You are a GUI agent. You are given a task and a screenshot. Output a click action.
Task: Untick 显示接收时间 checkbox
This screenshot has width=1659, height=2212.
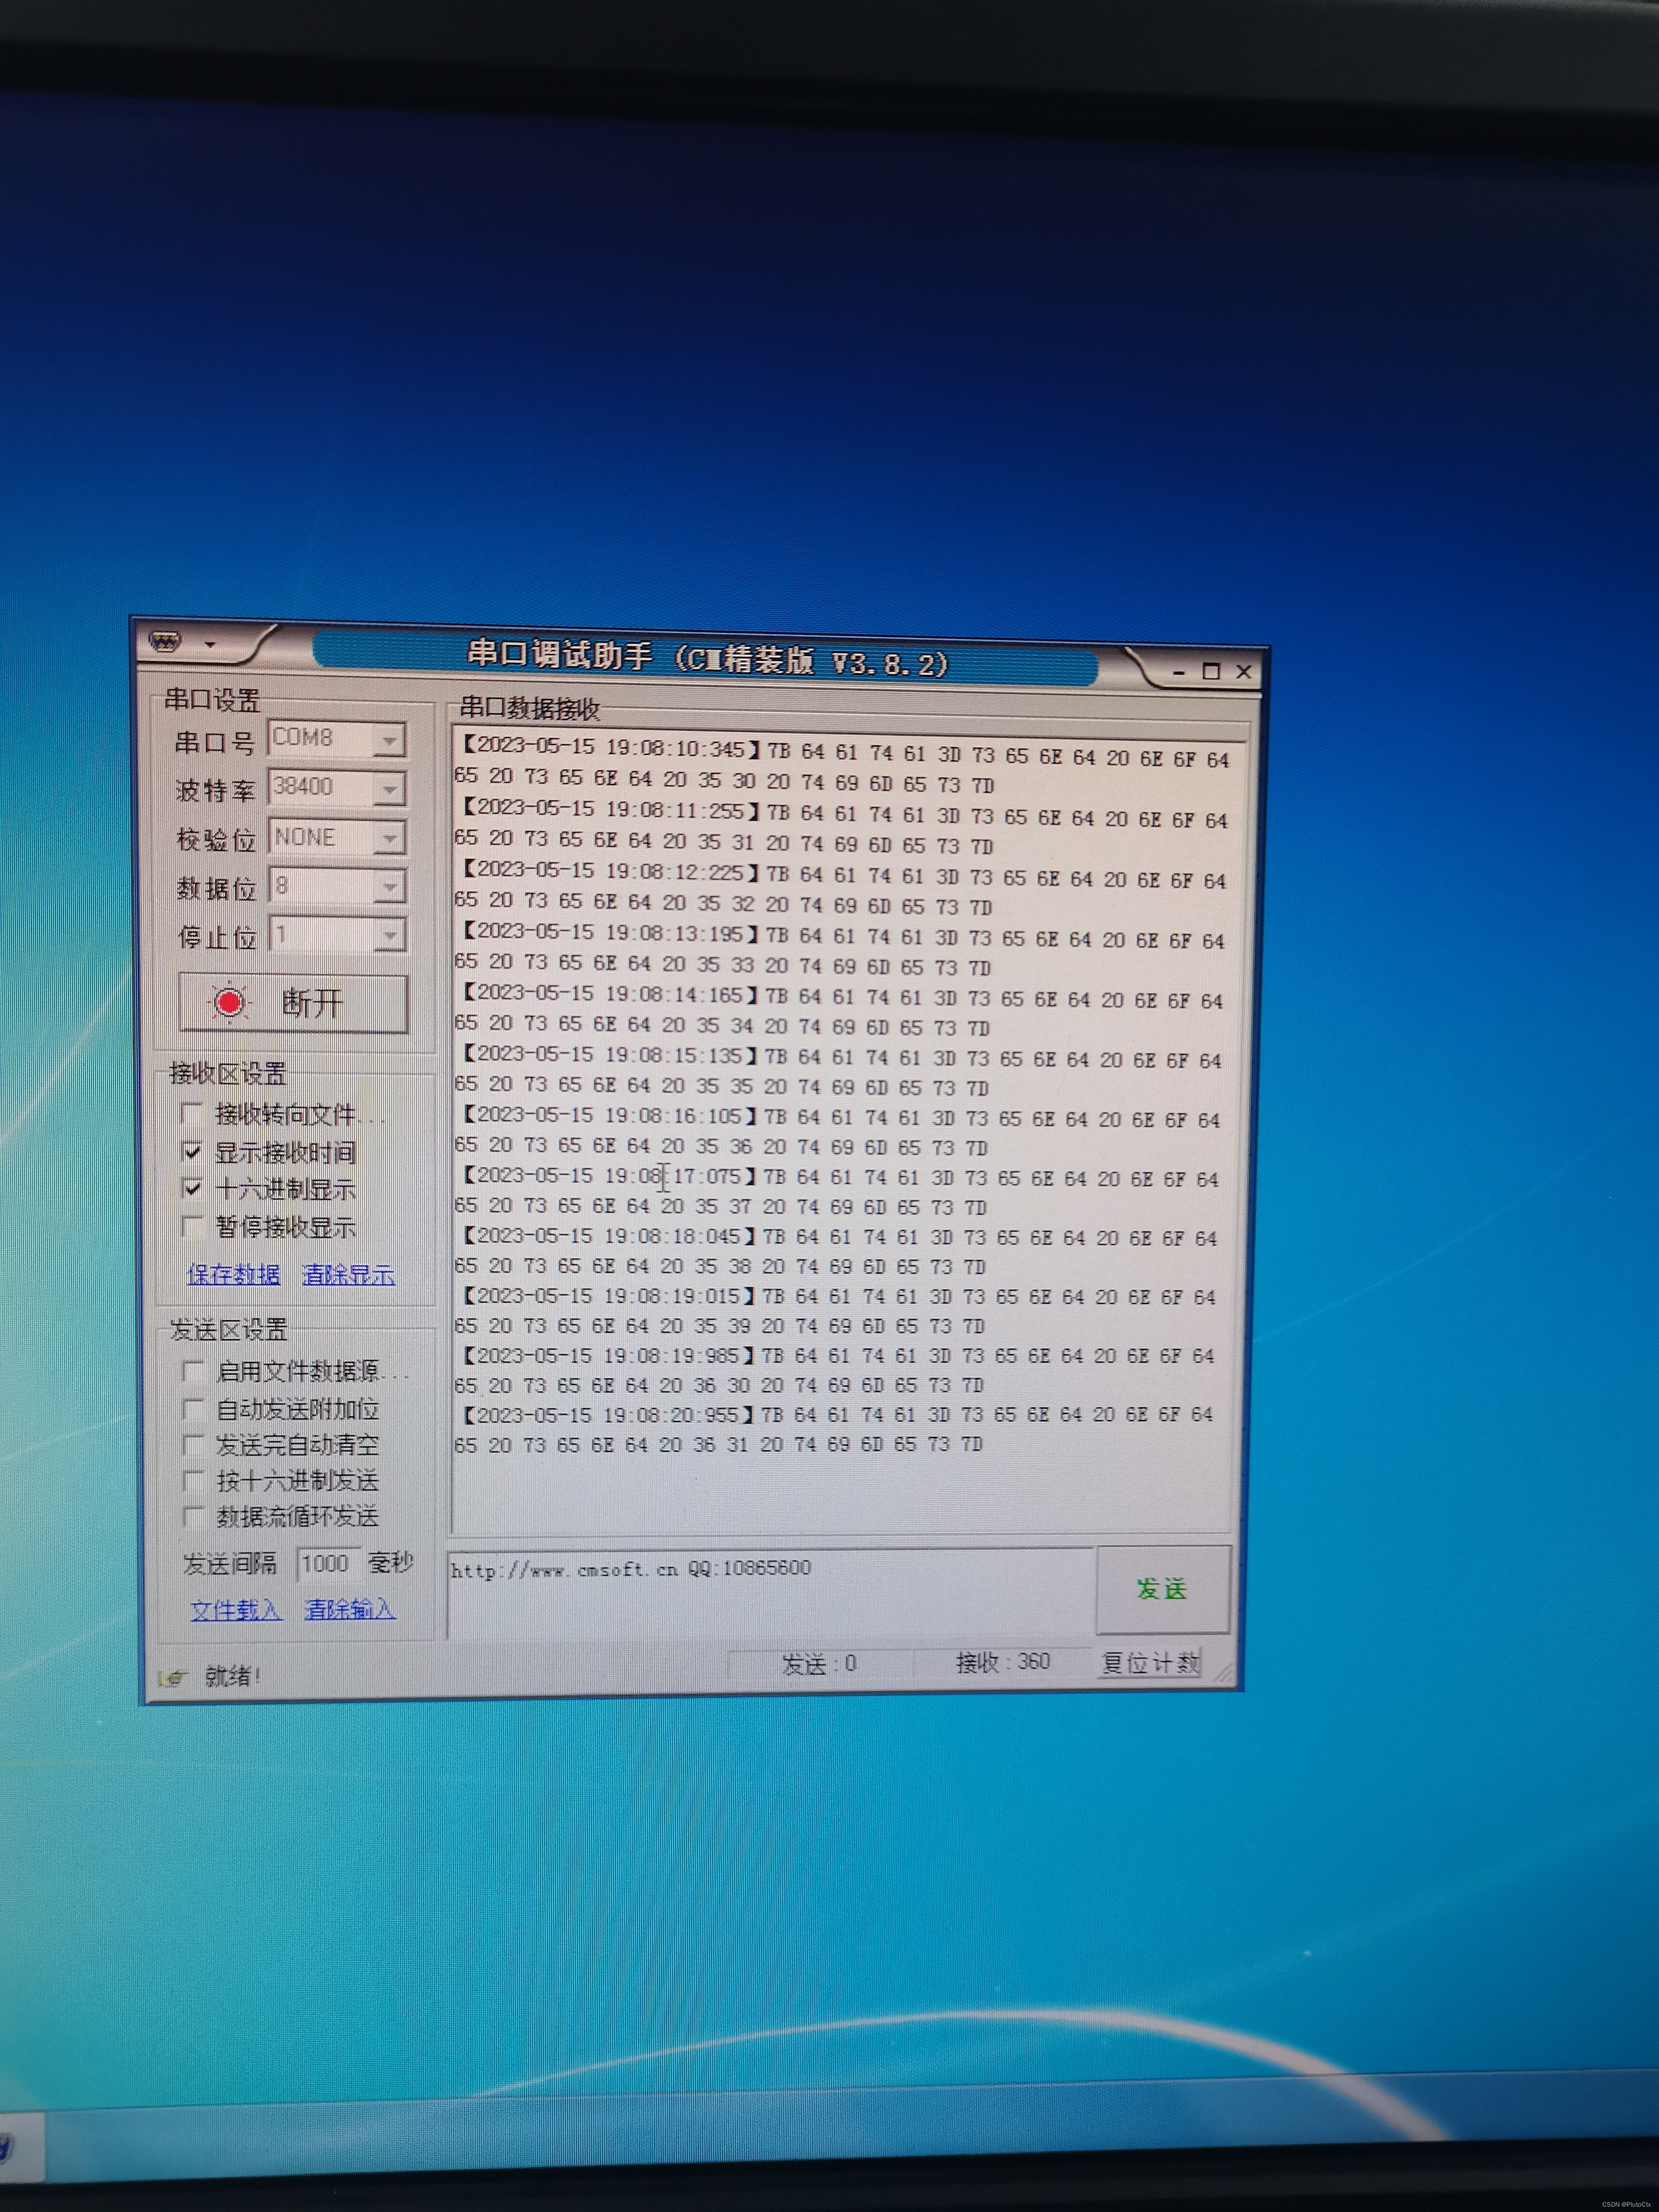coord(192,1151)
